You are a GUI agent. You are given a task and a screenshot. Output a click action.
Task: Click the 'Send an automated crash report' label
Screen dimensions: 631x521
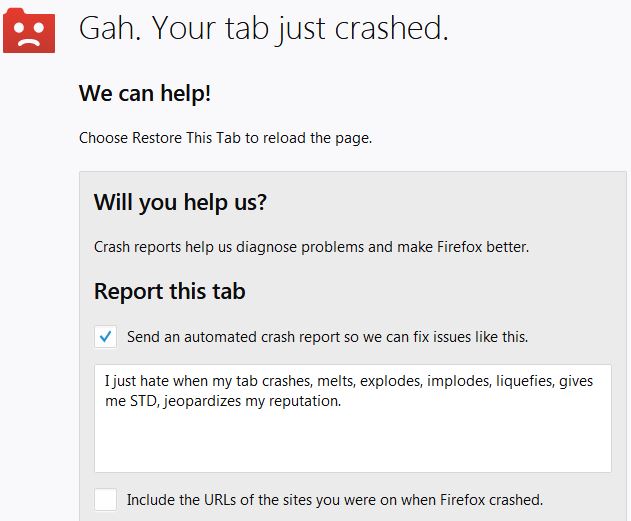(x=327, y=337)
